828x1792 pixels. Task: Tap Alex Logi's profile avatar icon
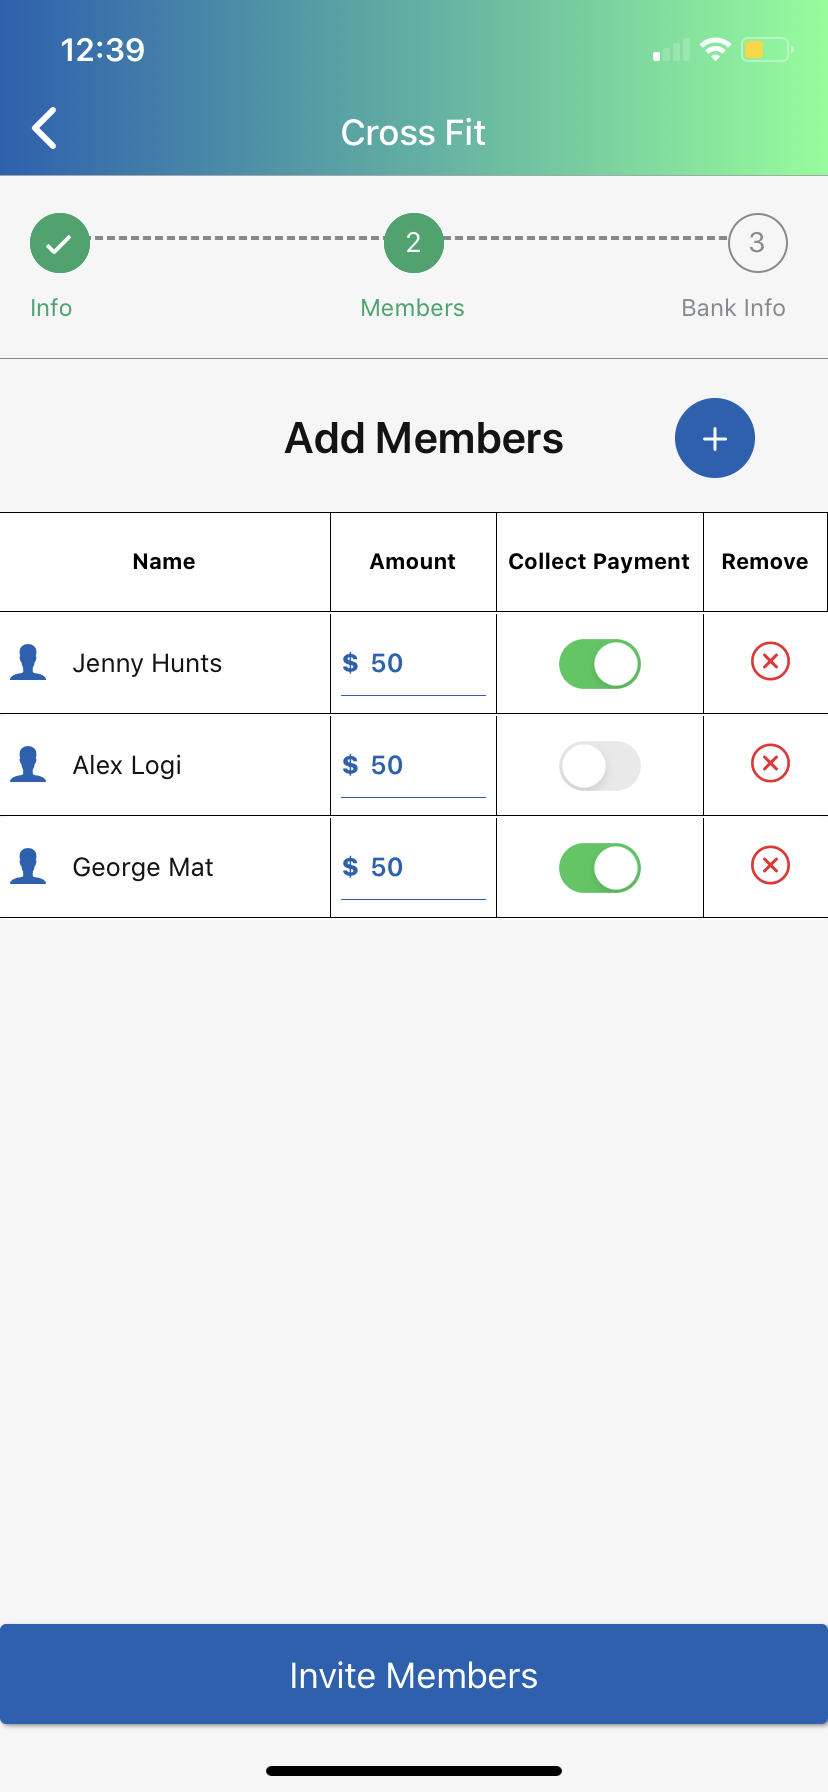28,765
